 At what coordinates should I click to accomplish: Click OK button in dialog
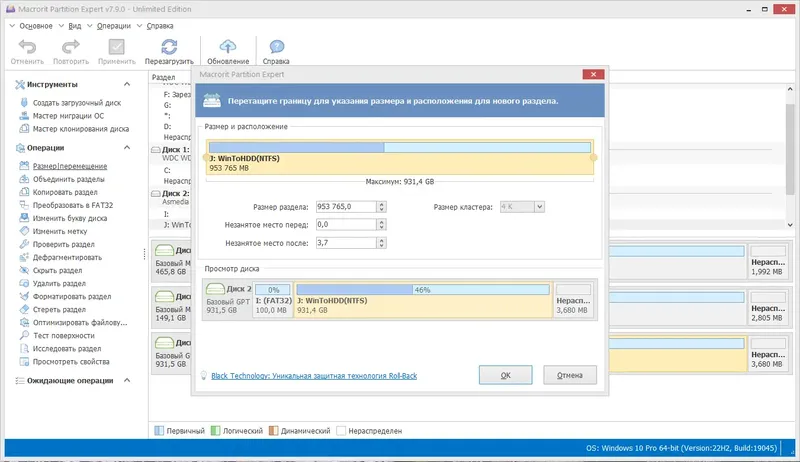(506, 375)
